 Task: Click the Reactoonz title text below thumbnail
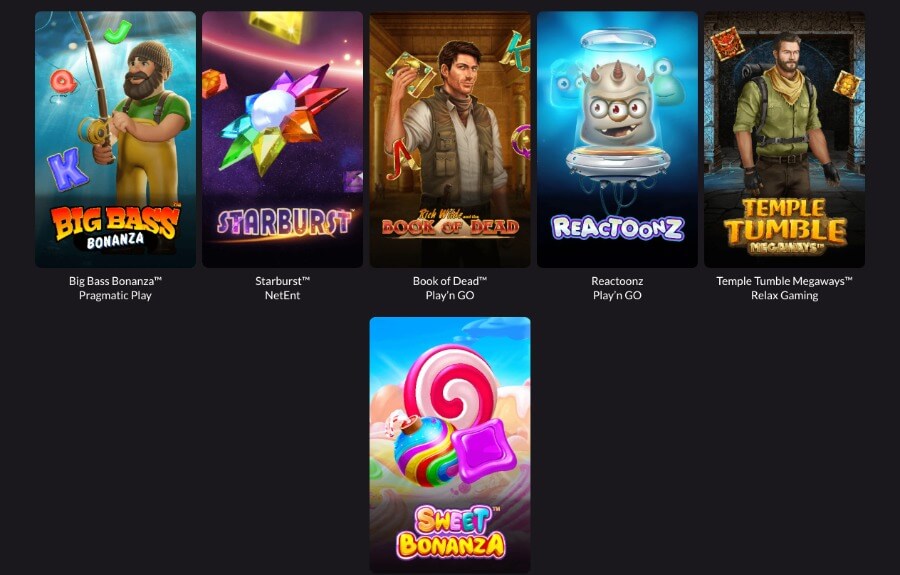pyautogui.click(x=618, y=281)
